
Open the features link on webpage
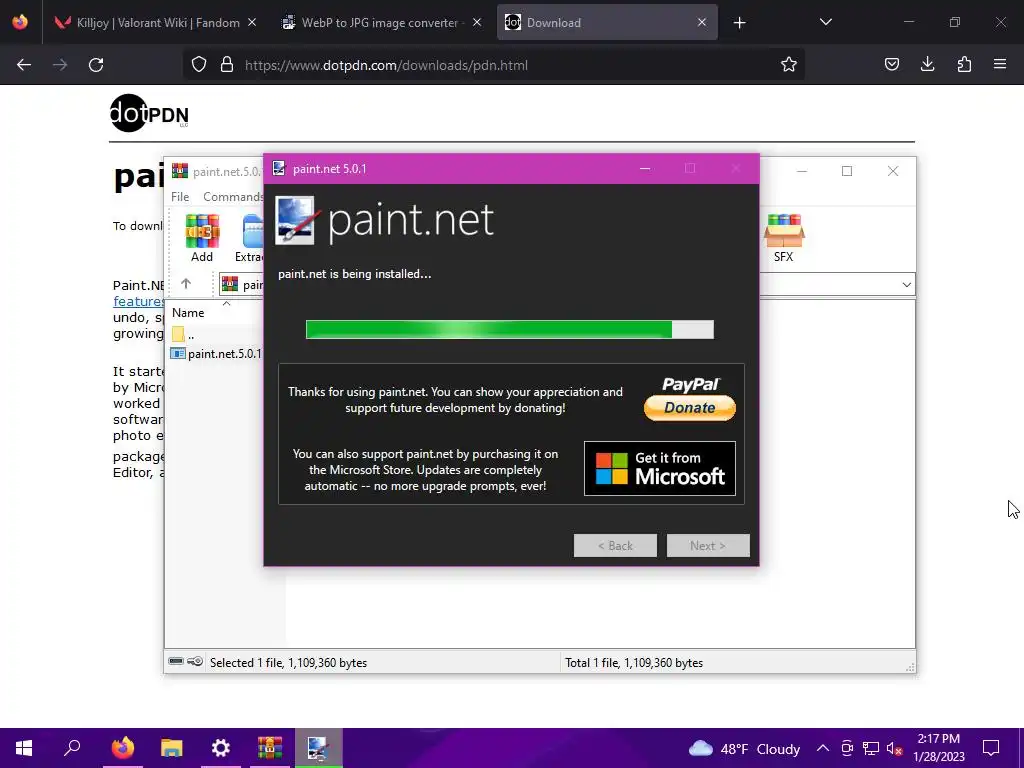138,301
